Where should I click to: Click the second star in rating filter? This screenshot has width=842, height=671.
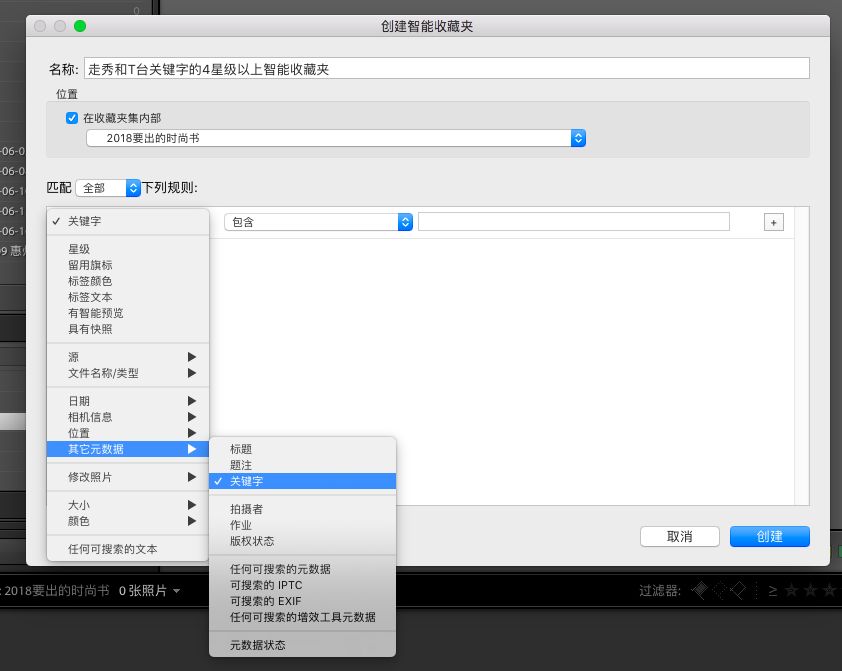click(x=811, y=591)
